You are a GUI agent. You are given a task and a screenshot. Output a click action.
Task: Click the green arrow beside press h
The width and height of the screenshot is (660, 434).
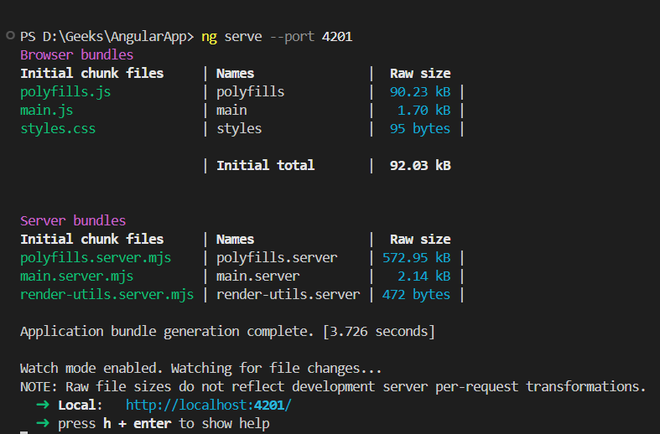[x=42, y=423]
